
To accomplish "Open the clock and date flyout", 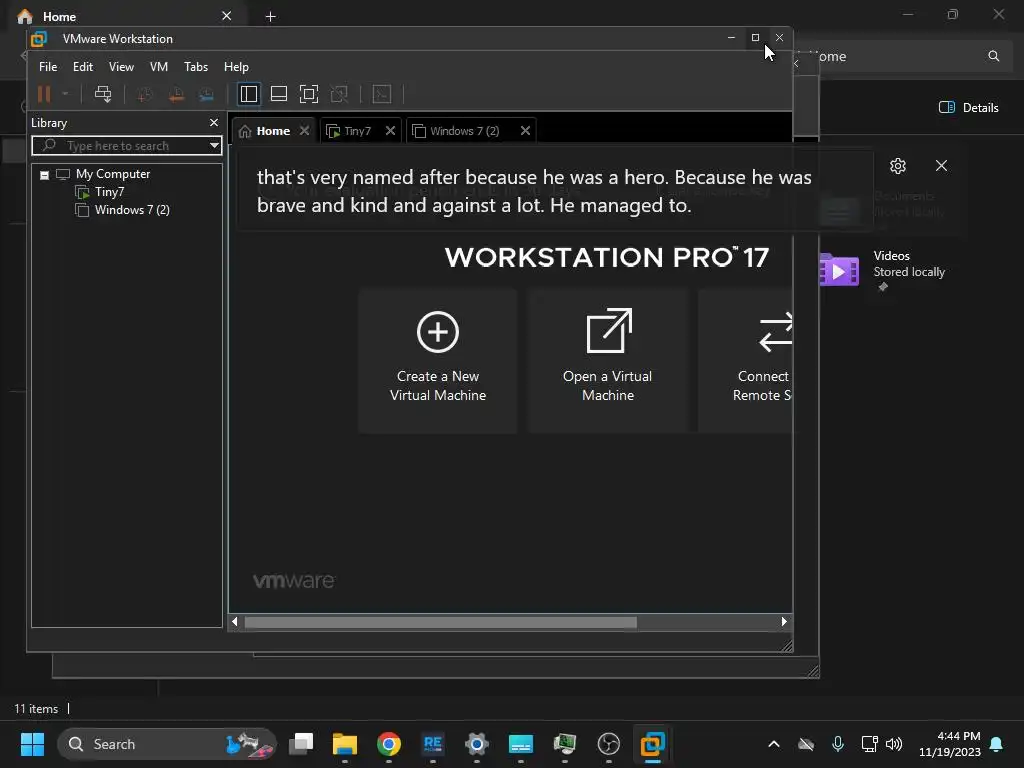I will coord(950,744).
